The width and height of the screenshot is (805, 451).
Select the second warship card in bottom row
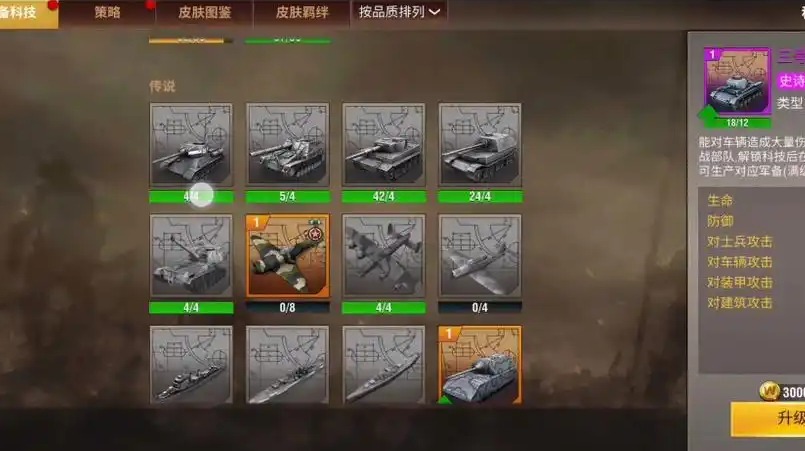[288, 365]
